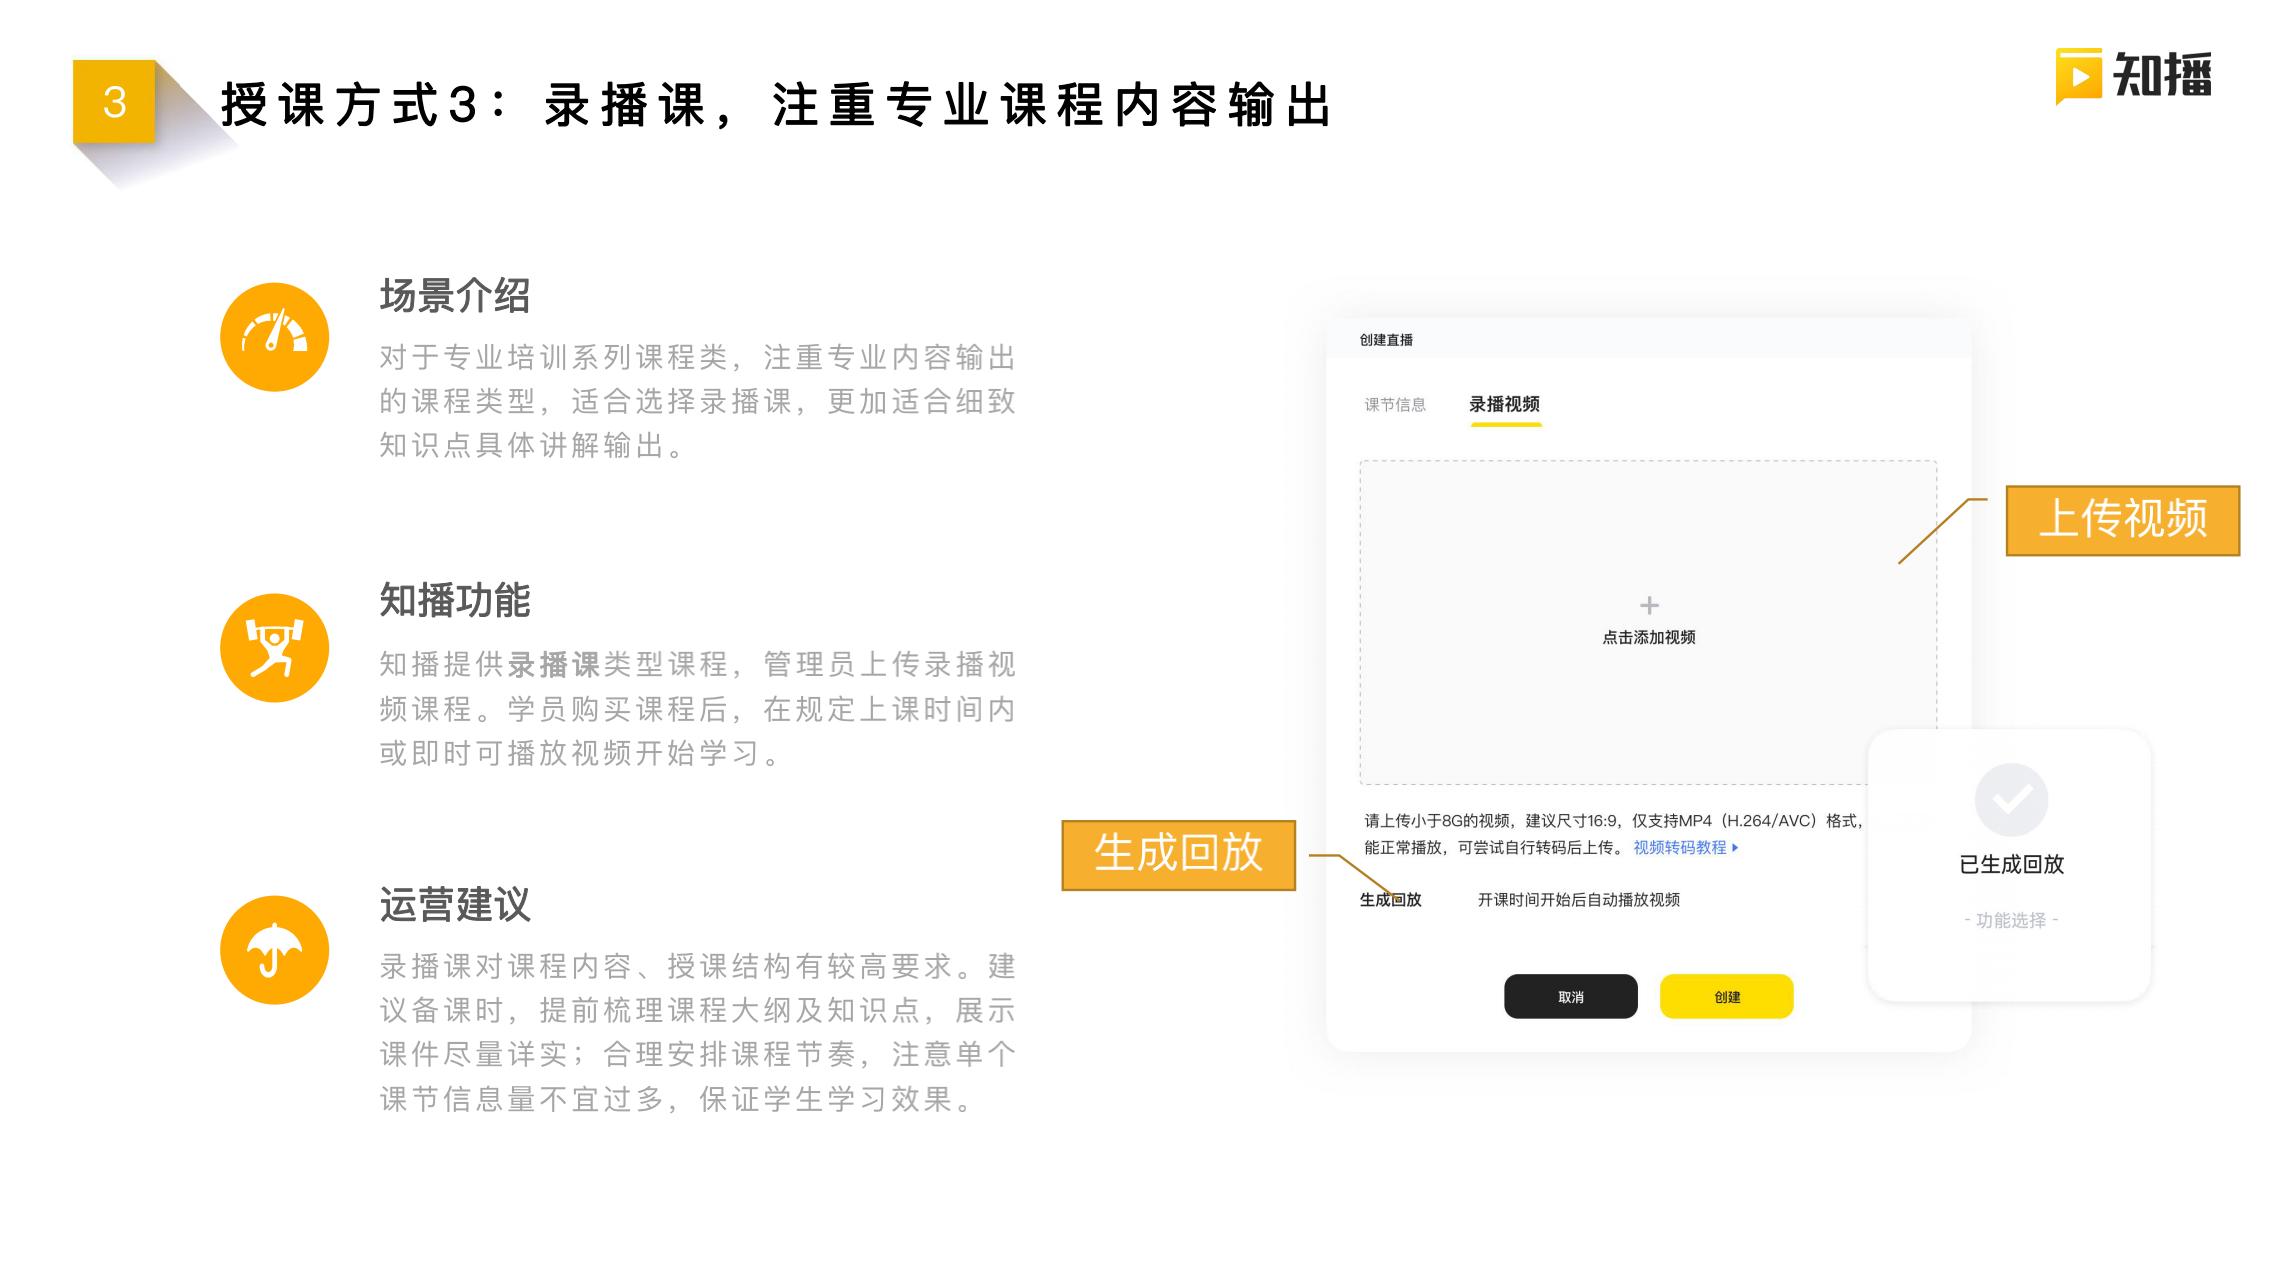Click the 点击添加视频 upload area text

pos(1649,637)
